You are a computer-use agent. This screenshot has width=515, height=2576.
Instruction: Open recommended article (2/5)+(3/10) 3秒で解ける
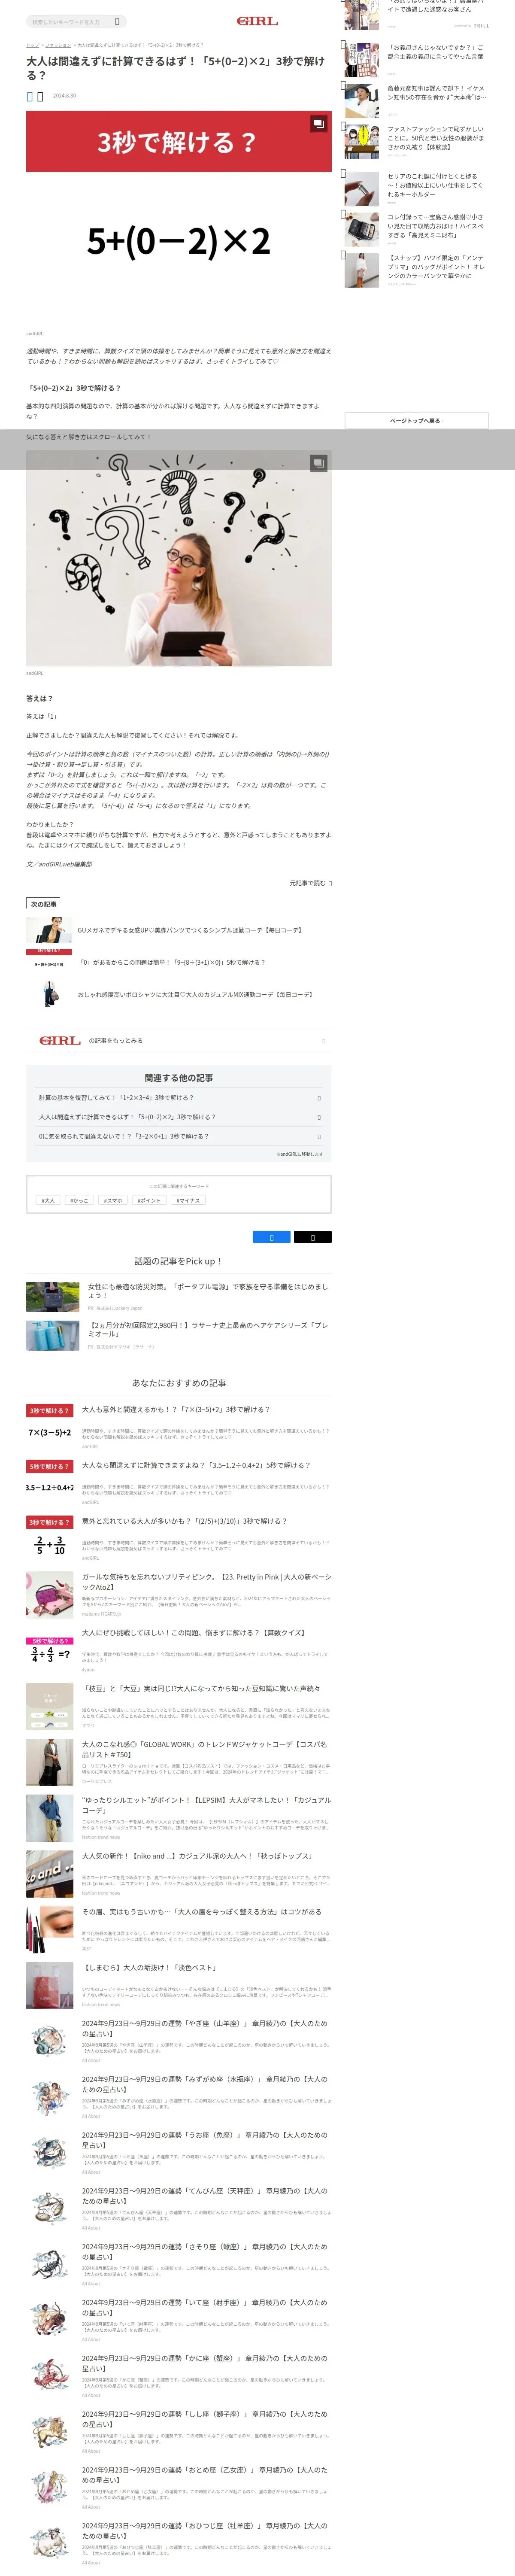(x=184, y=1521)
